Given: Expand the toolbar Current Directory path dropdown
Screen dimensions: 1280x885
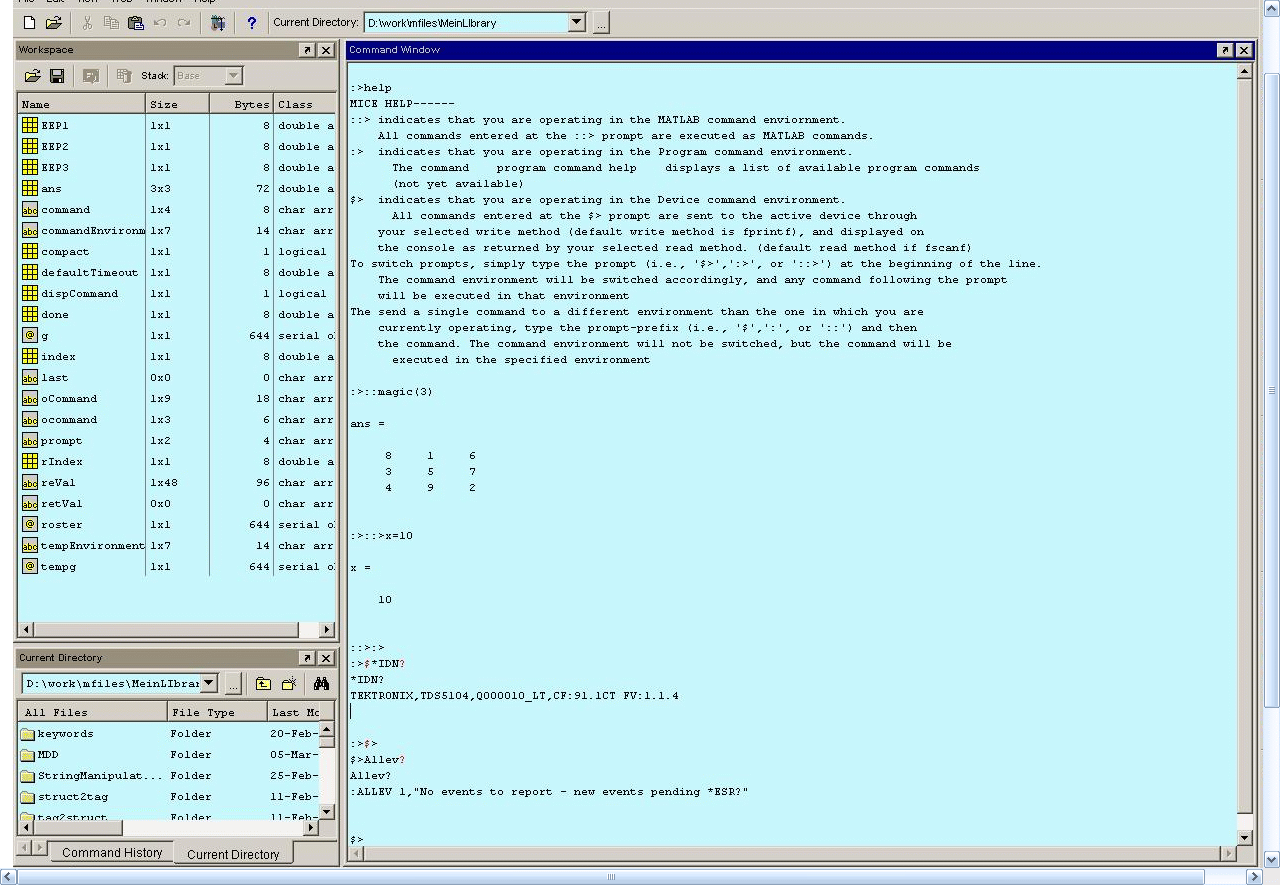Looking at the screenshot, I should [576, 23].
